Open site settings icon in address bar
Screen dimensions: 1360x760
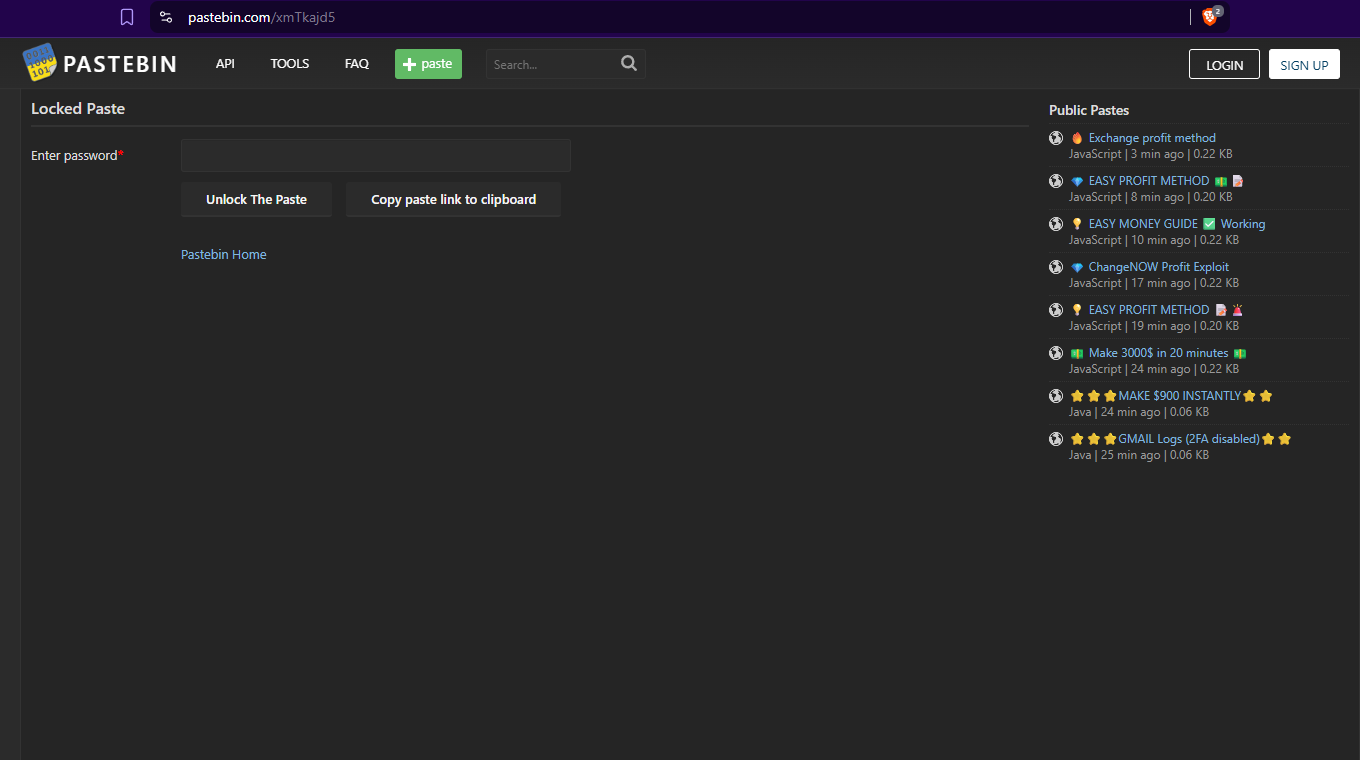pyautogui.click(x=166, y=17)
